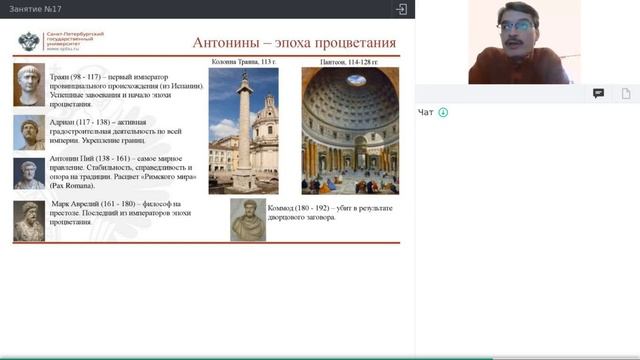
Task: Click the 'Занятие №17' title
Action: pos(35,9)
